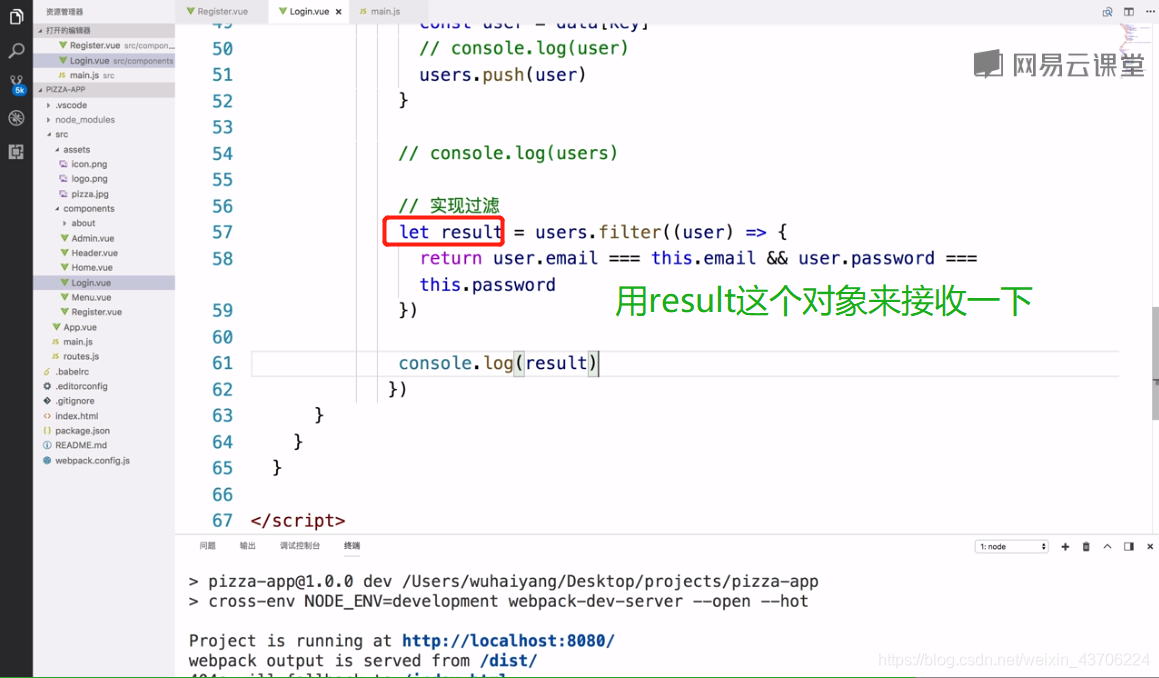Switch to the Login.vue editor tab
Image resolution: width=1159 pixels, height=678 pixels.
tap(310, 12)
